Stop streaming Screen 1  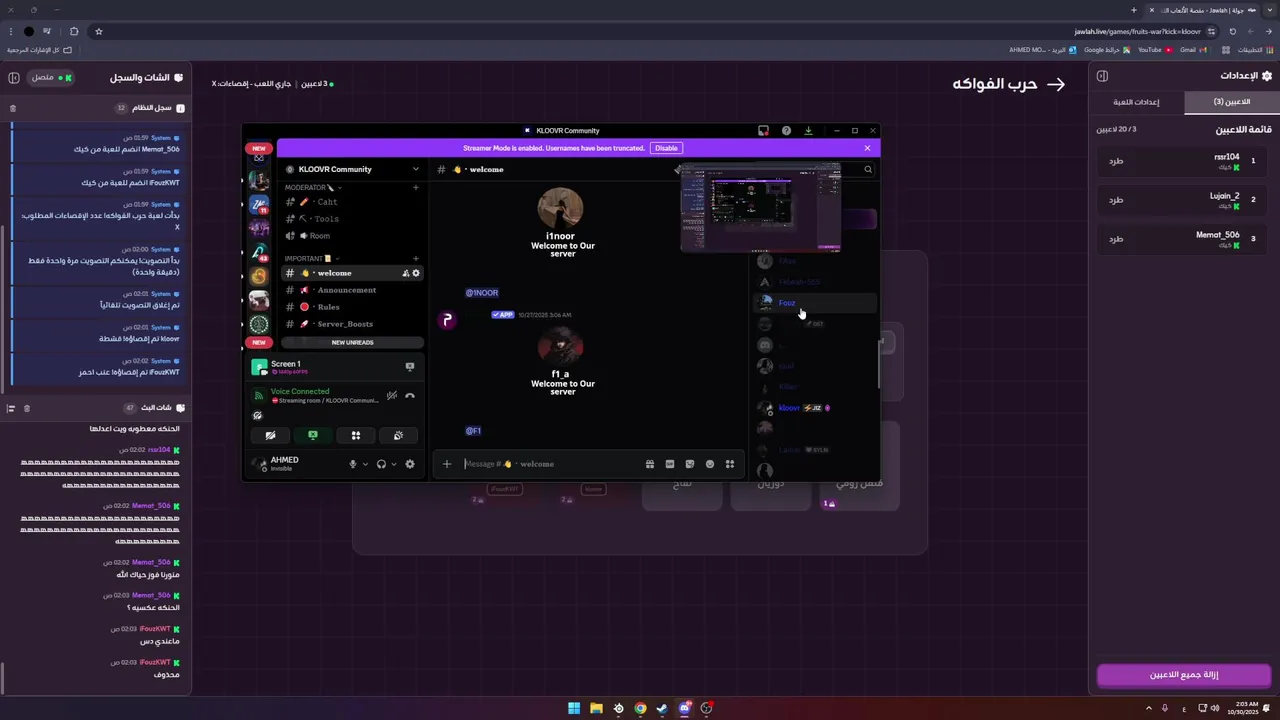[x=410, y=367]
